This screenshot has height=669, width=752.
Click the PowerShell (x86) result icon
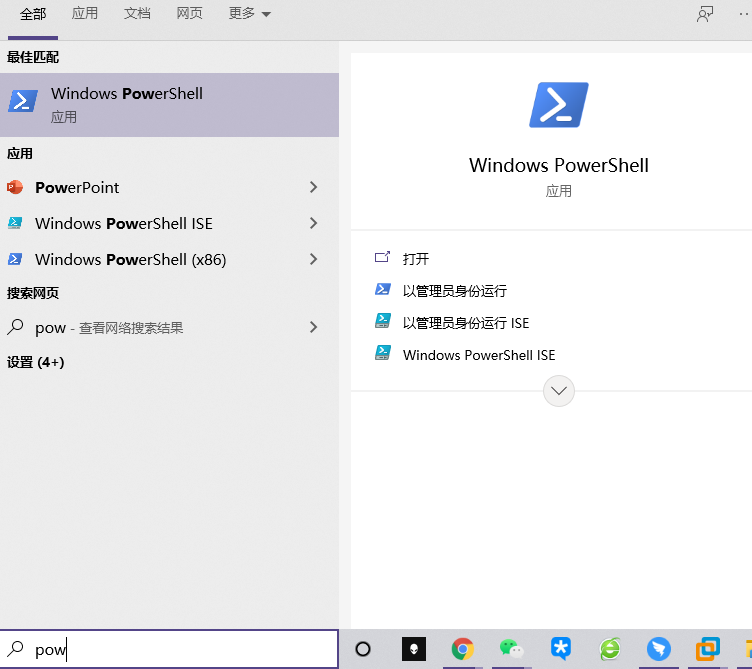click(x=15, y=259)
